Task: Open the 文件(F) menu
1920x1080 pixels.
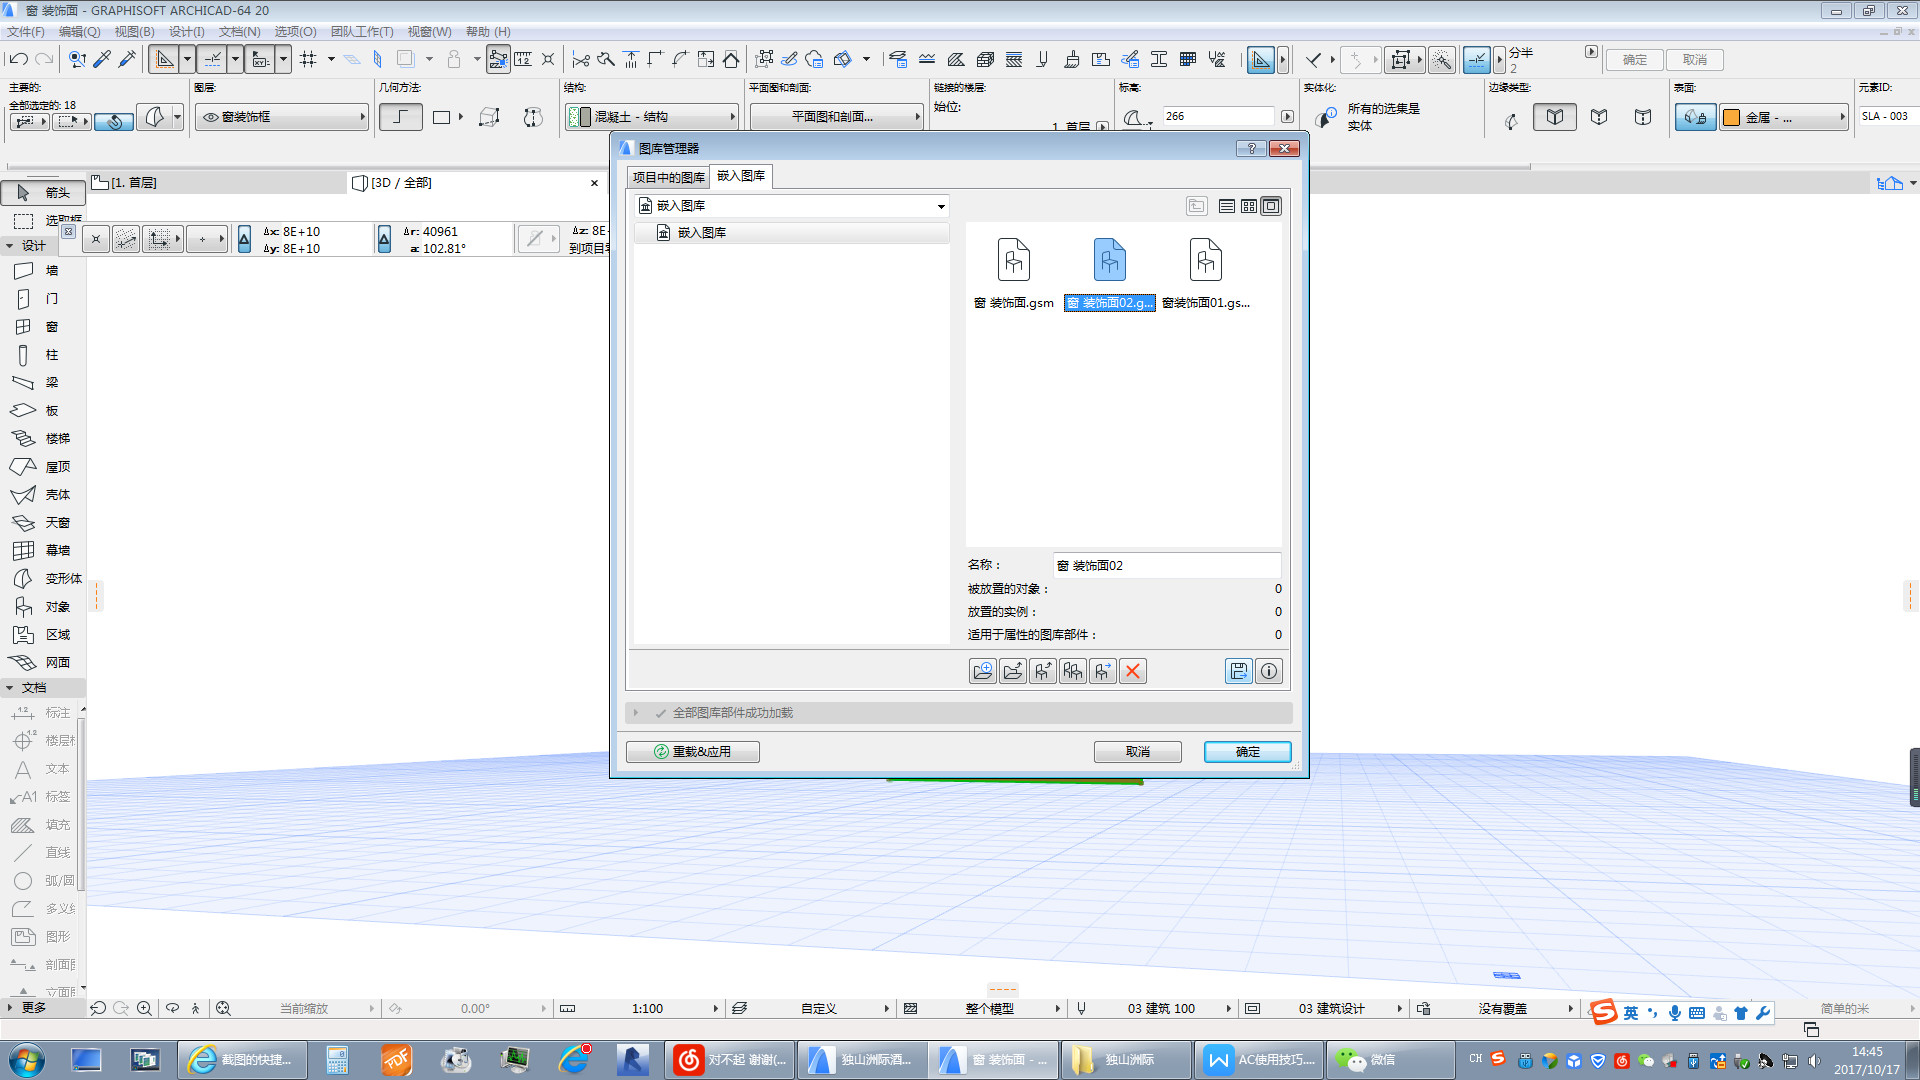Action: (x=26, y=32)
